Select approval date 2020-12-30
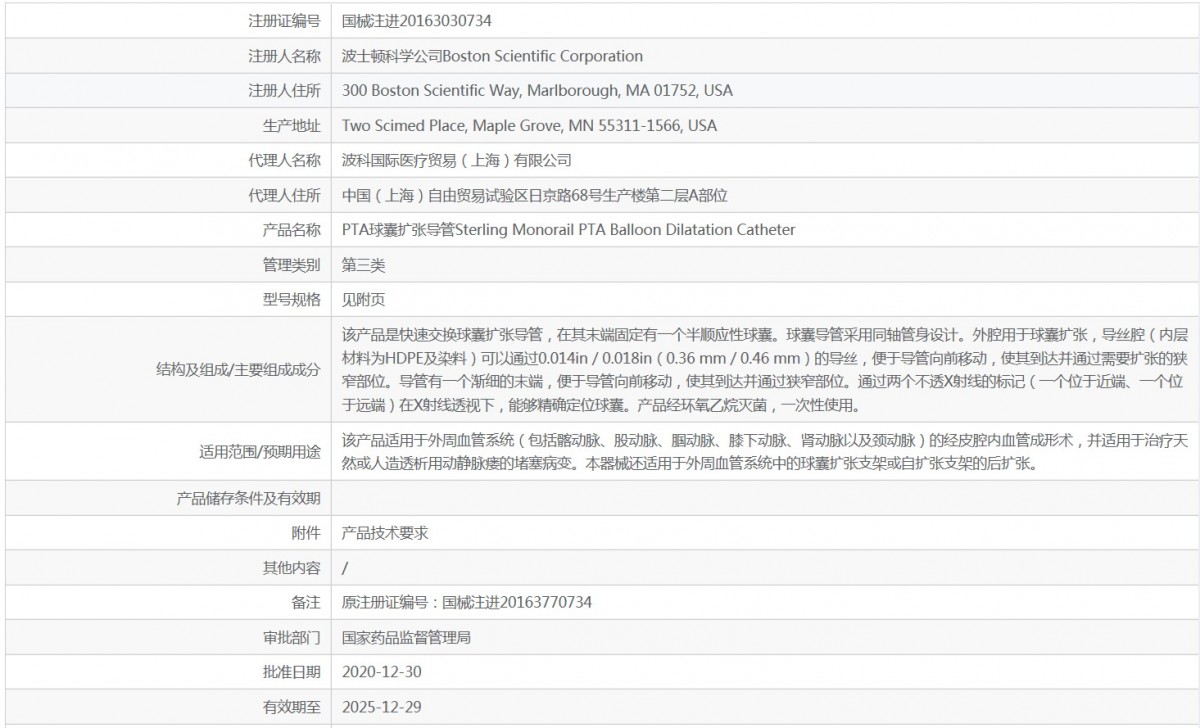1200x728 pixels. pos(381,672)
